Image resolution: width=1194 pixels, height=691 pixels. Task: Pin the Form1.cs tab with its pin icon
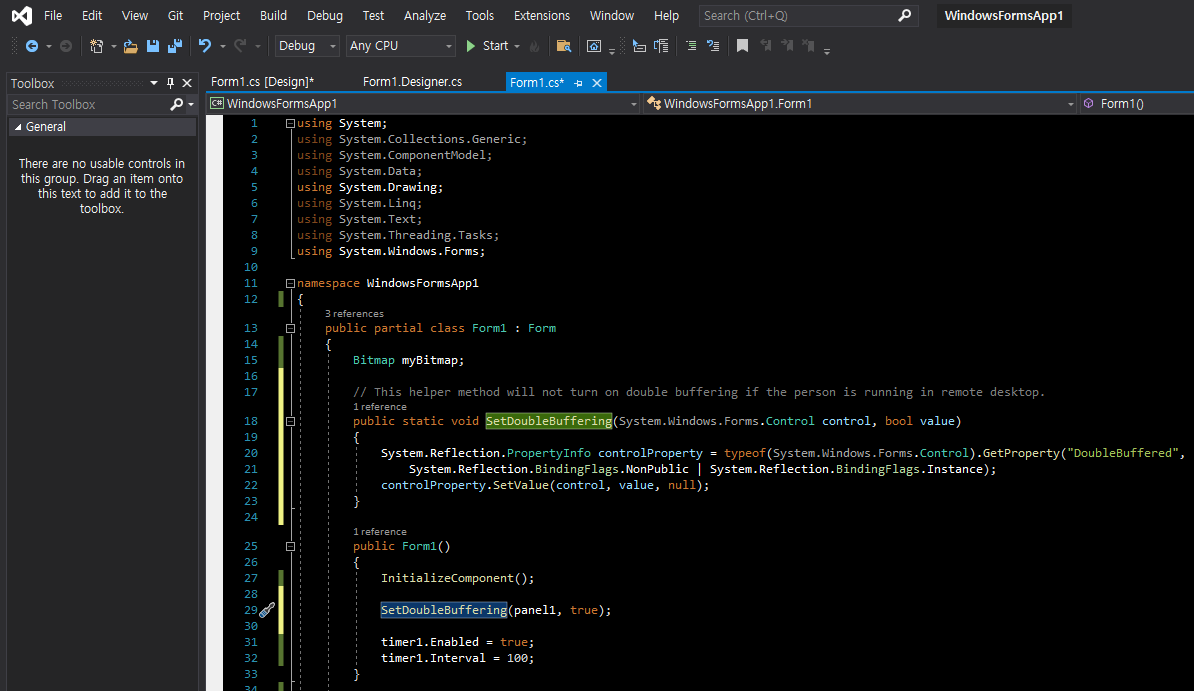tap(578, 83)
